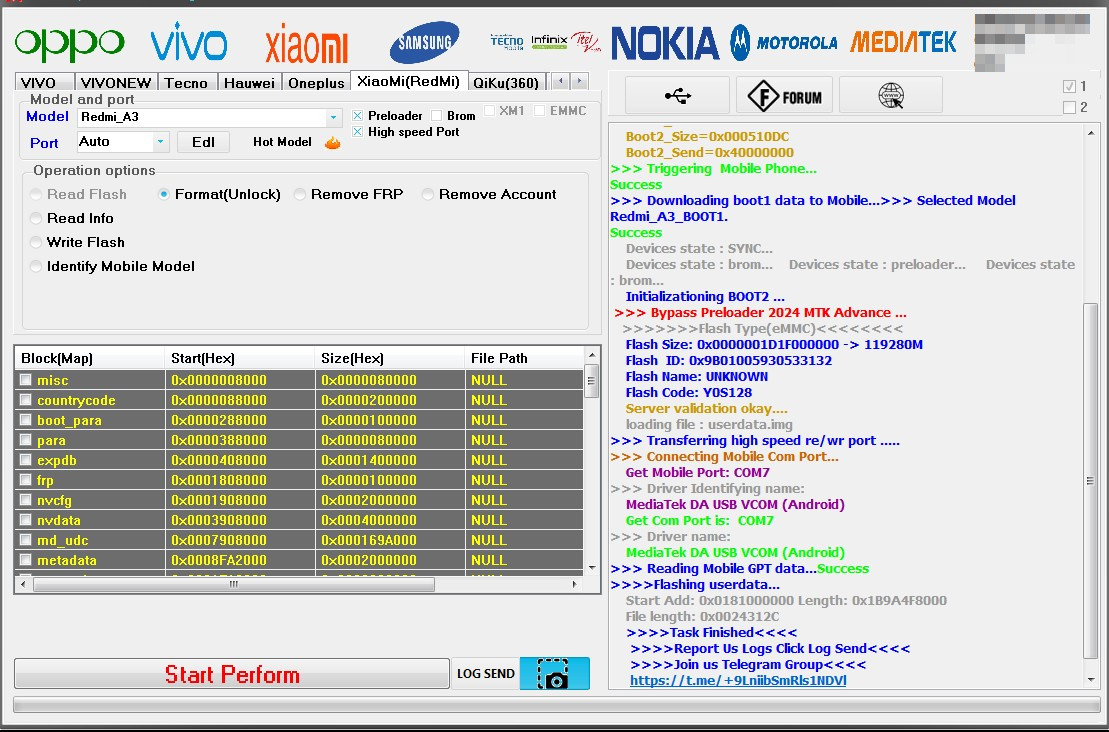Select Remove FRP radio option
The height and width of the screenshot is (732, 1109).
pyautogui.click(x=300, y=194)
